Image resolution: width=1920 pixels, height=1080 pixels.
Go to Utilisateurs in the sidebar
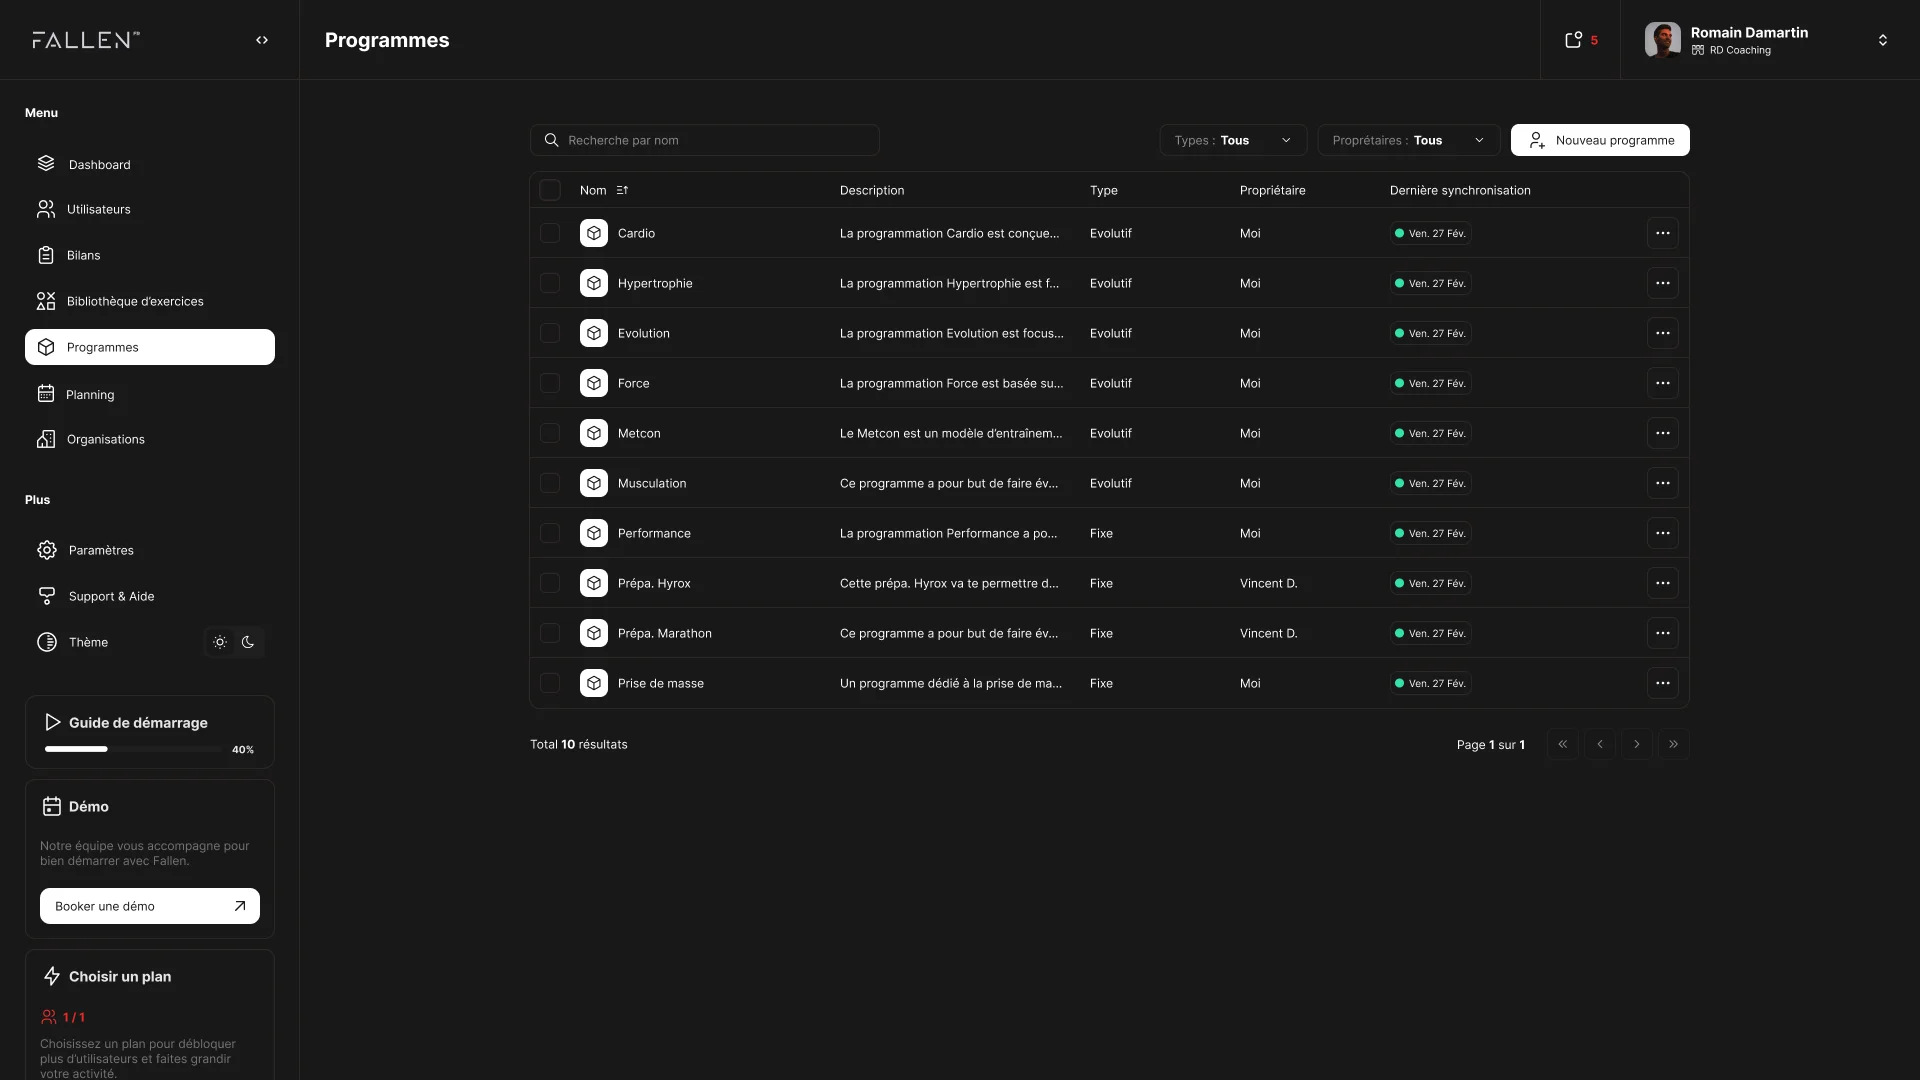point(150,209)
